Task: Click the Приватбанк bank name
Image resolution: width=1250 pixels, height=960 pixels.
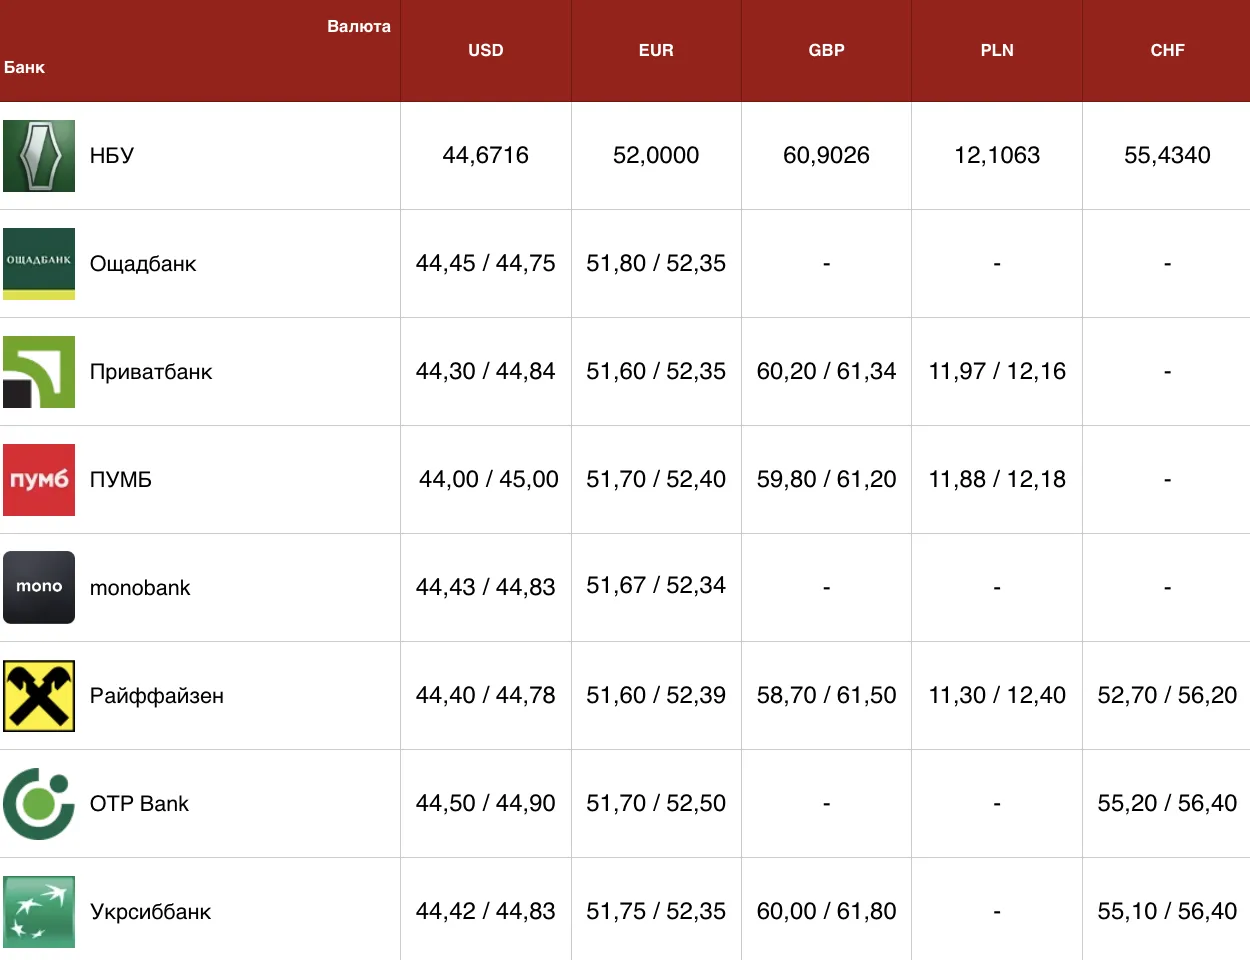Action: [x=151, y=372]
